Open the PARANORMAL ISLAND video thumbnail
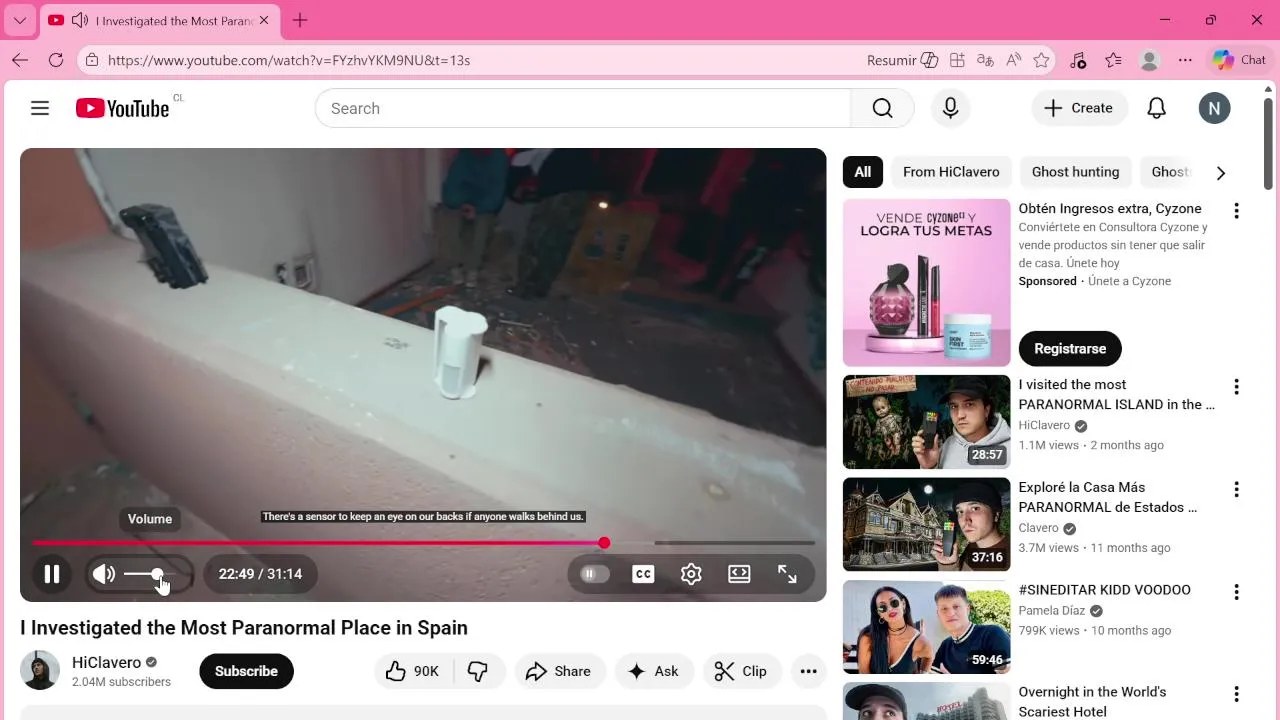1280x720 pixels. coord(926,422)
